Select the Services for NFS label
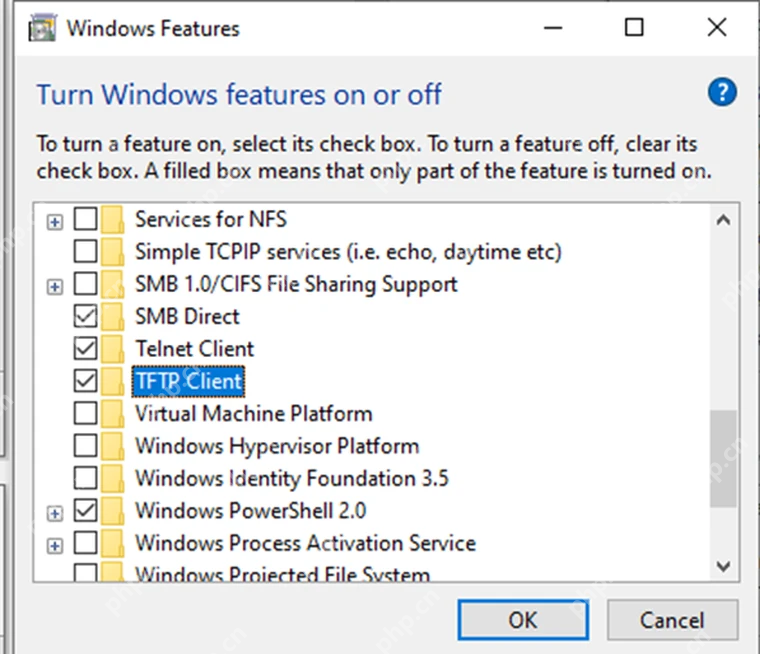This screenshot has height=654, width=760. tap(211, 219)
